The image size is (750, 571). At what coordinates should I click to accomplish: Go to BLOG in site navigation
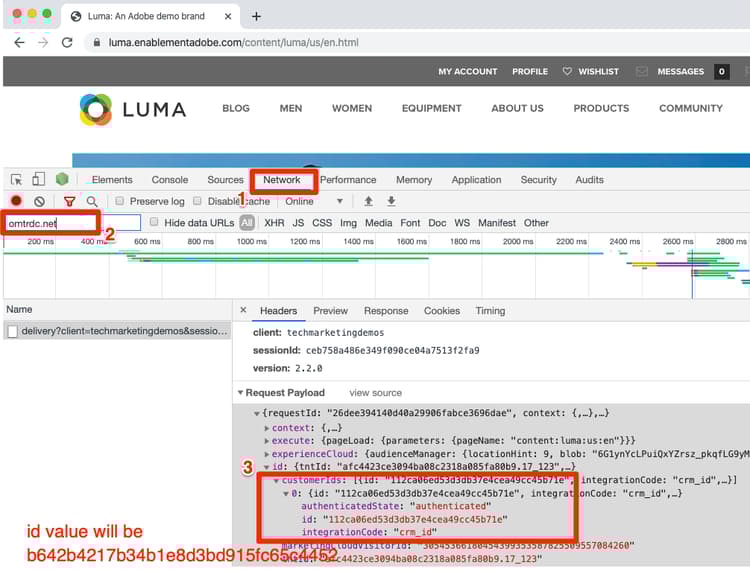click(236, 108)
